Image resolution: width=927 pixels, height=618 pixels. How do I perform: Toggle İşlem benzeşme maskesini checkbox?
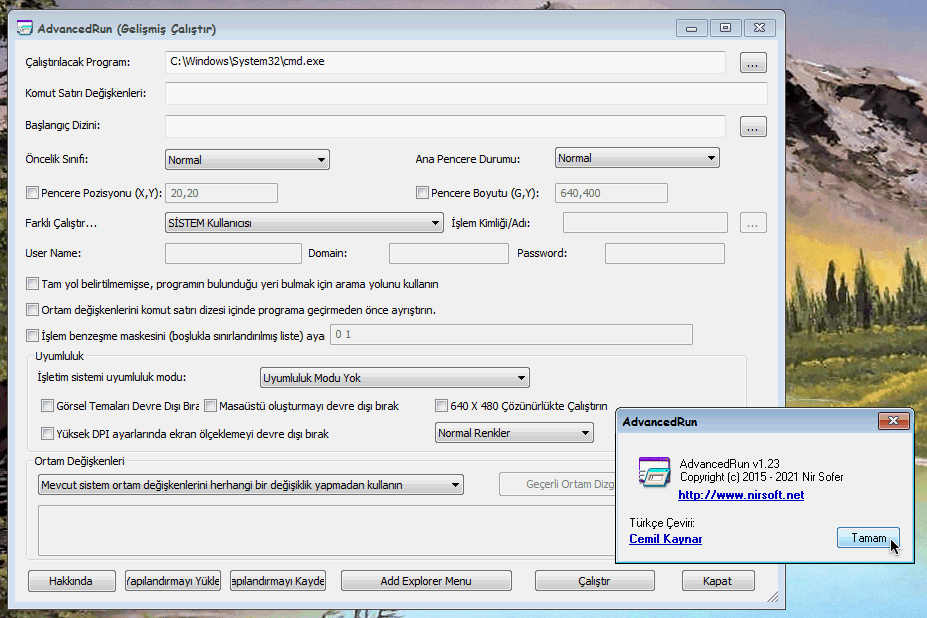[x=33, y=336]
